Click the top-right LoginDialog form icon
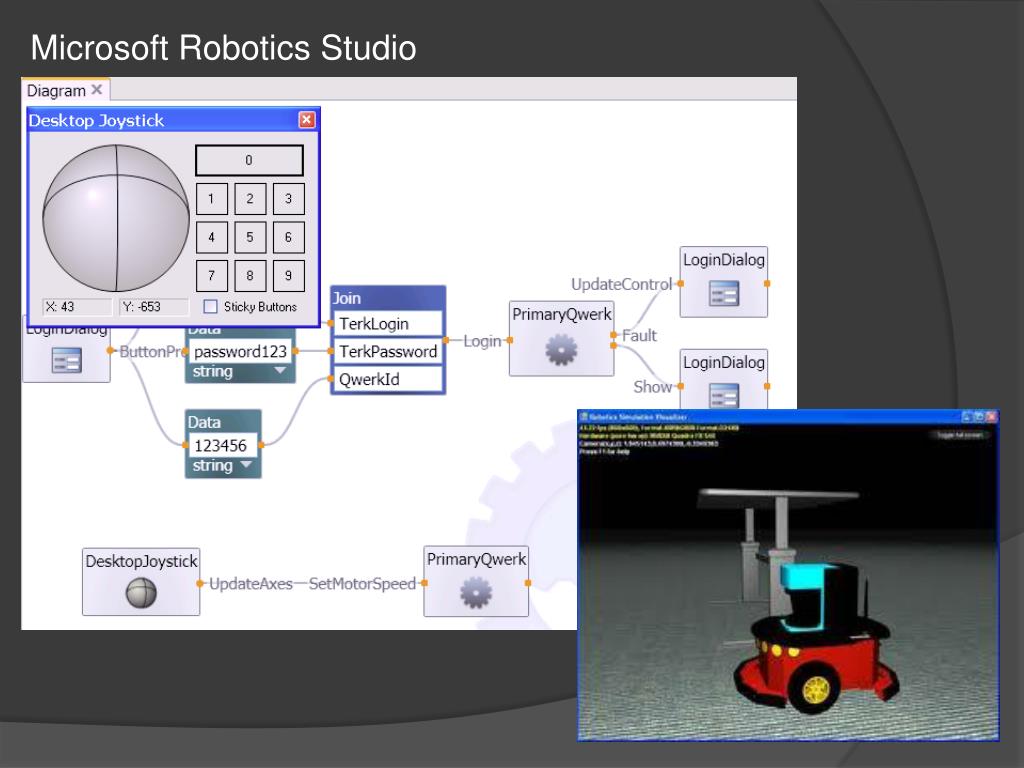1024x768 pixels. click(x=724, y=293)
